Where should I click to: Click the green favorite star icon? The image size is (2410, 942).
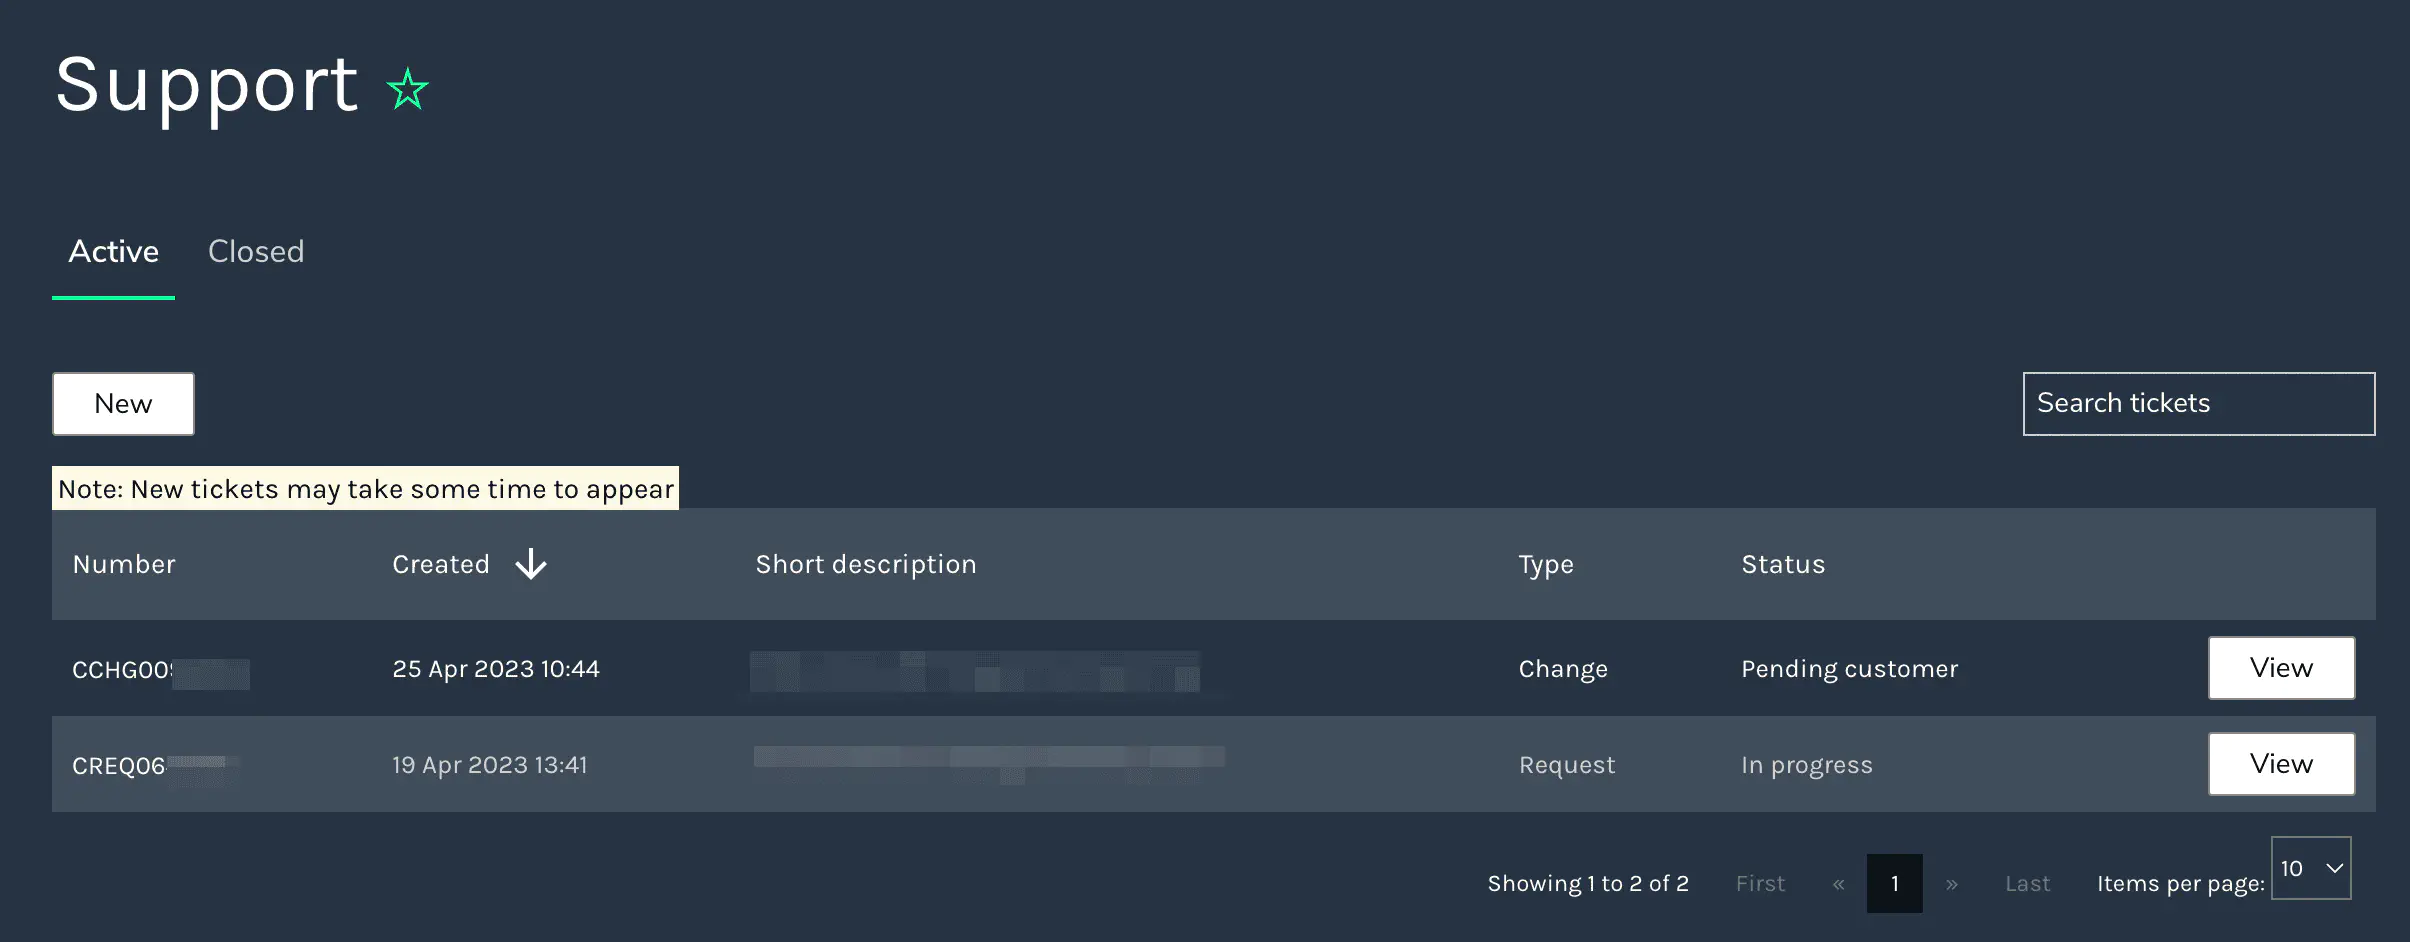pos(408,90)
